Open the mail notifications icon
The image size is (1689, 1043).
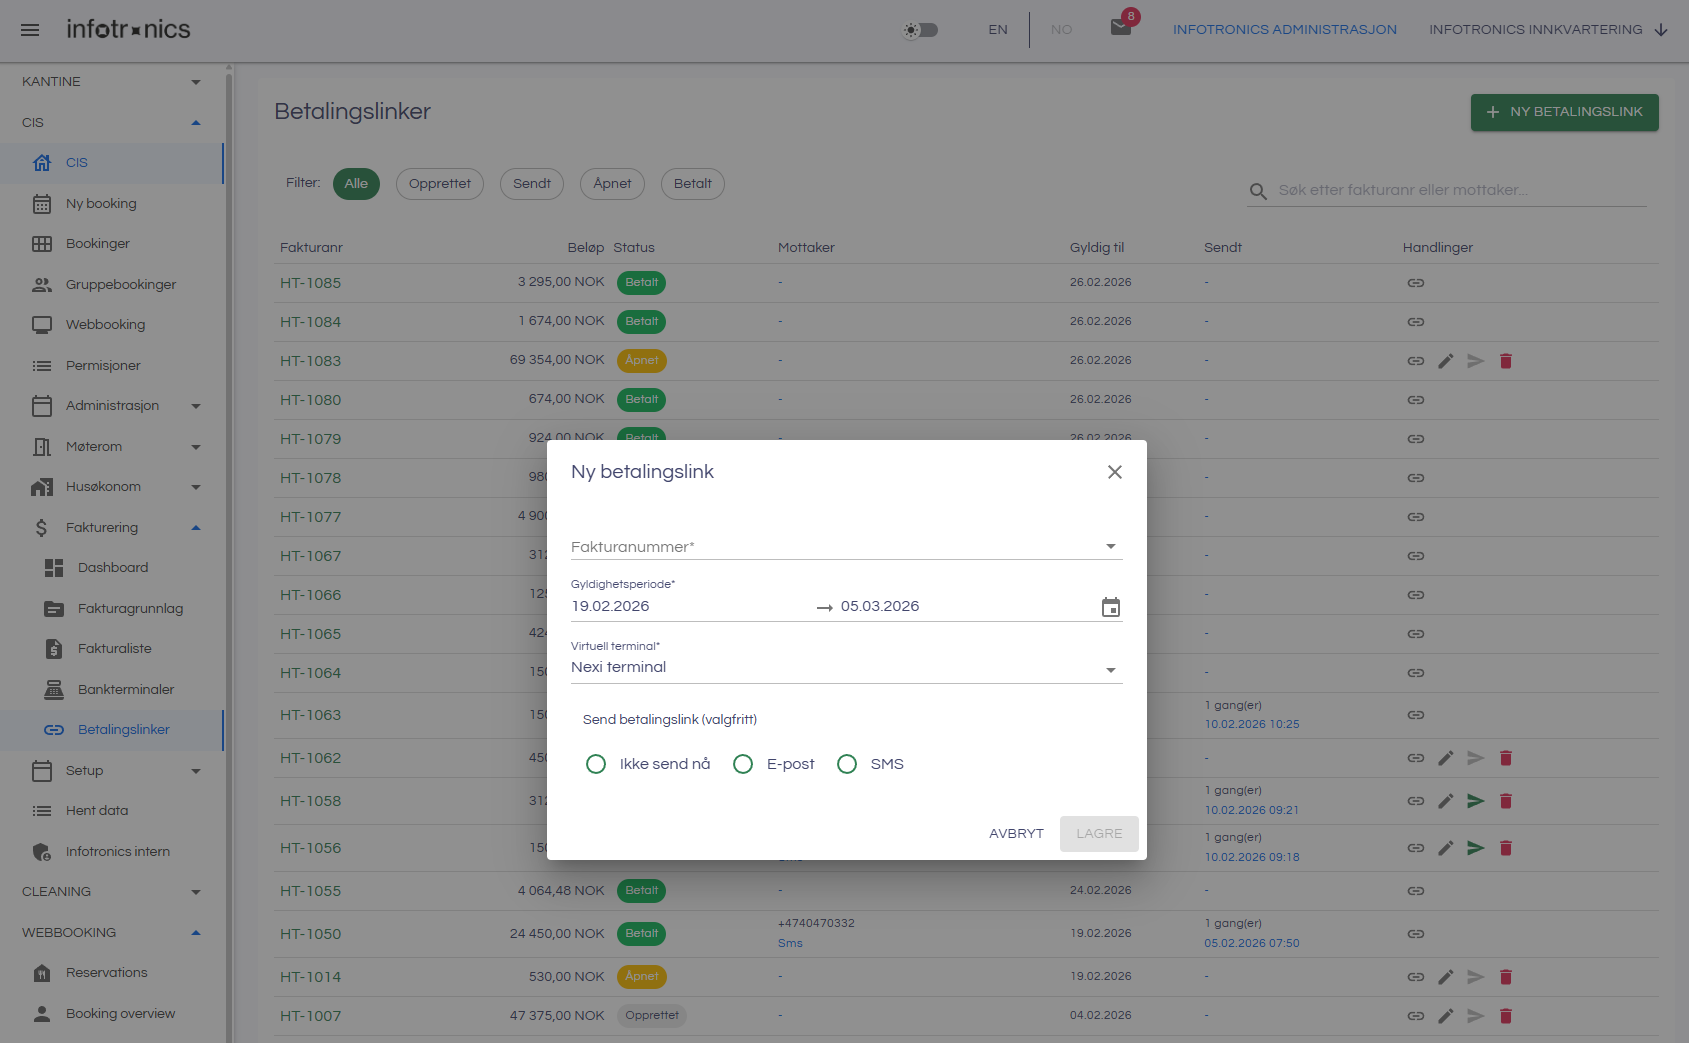1121,27
